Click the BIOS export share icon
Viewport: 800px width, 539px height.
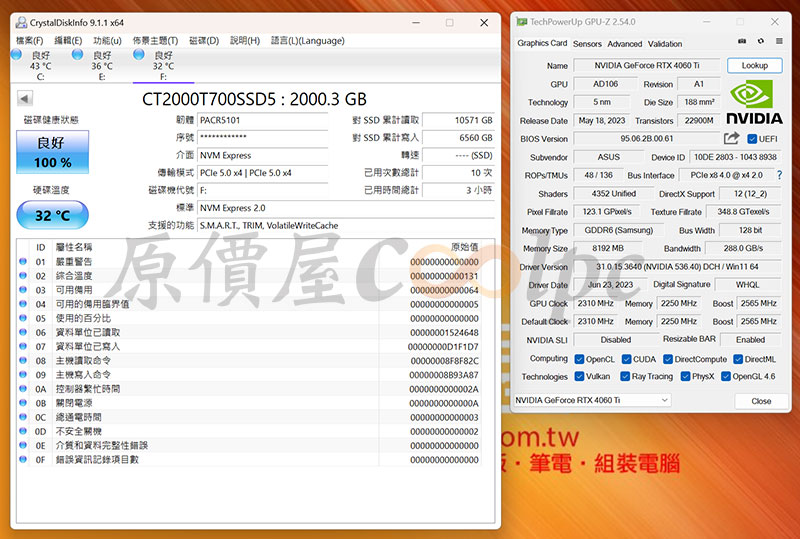[x=731, y=139]
